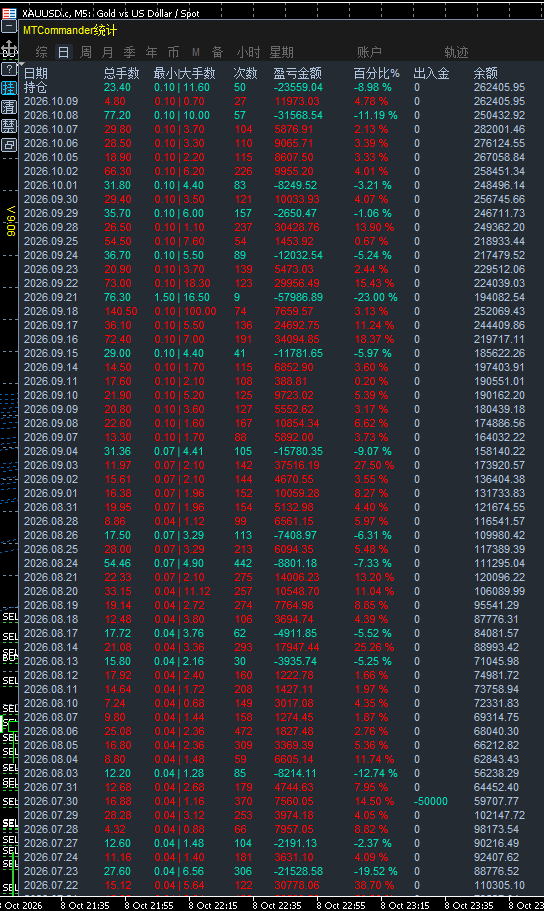Click the yellow V:9.06 version label
This screenshot has height=911, width=544.
pyautogui.click(x=10, y=221)
